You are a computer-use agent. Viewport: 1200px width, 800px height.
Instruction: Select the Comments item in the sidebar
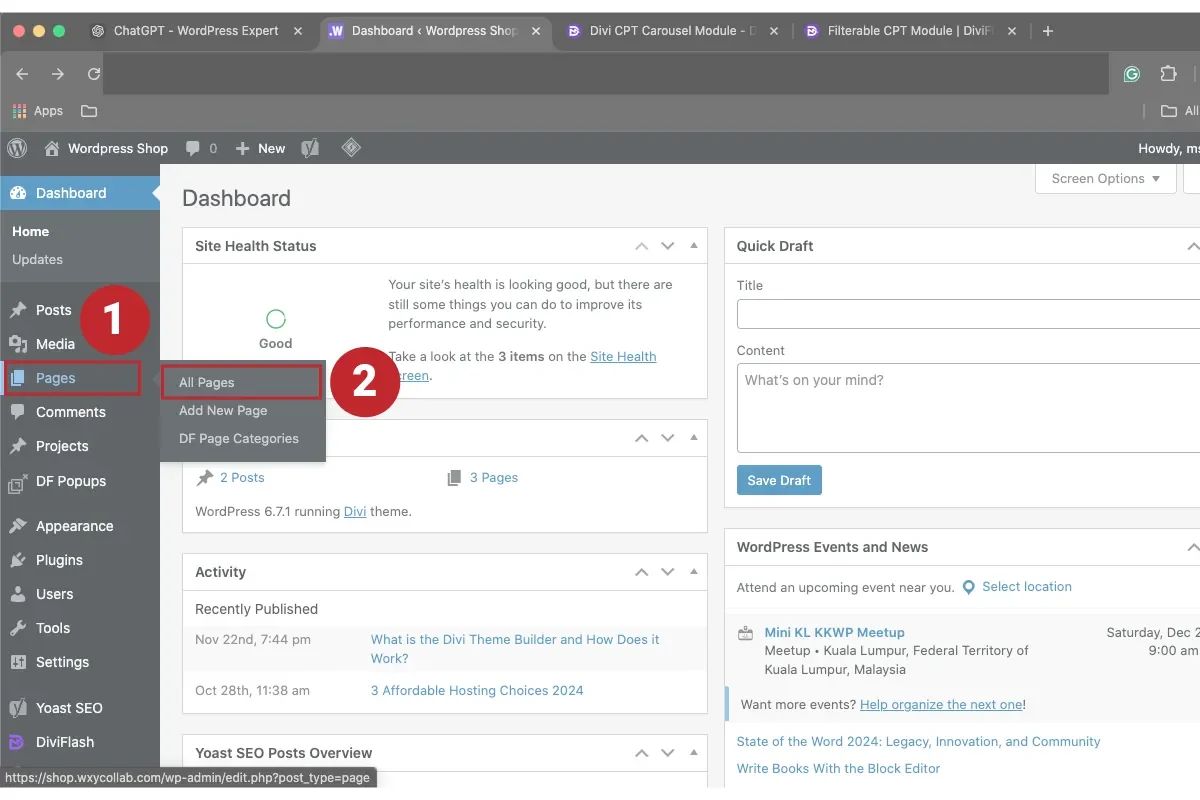70,411
